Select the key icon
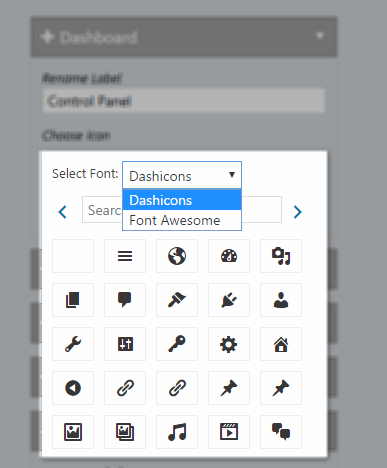 (177, 344)
